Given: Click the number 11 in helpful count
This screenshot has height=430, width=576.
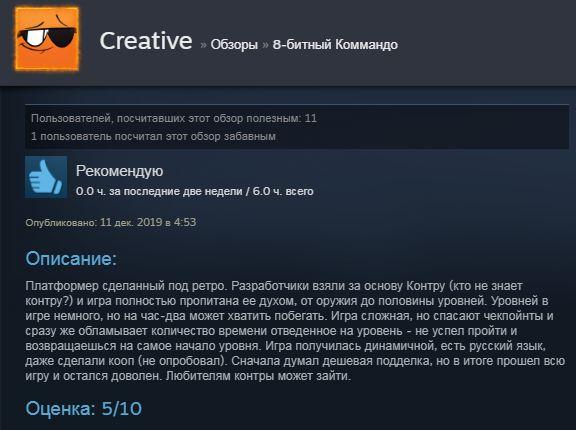Looking at the screenshot, I should pos(311,118).
